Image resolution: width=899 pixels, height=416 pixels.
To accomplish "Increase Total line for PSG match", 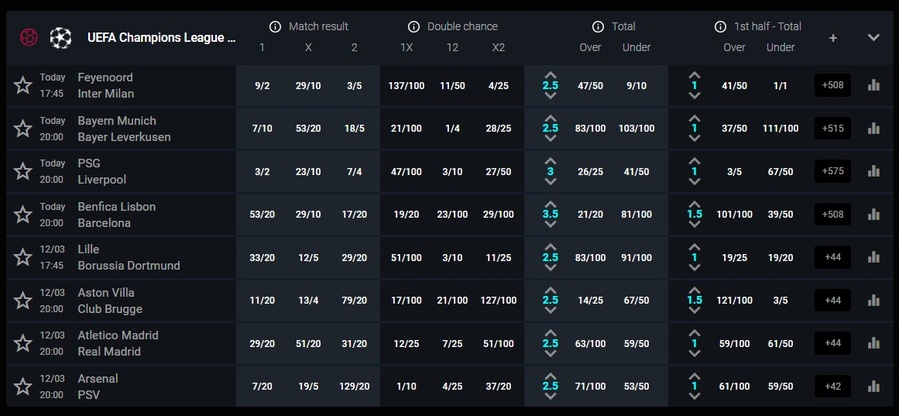I will pyautogui.click(x=550, y=161).
